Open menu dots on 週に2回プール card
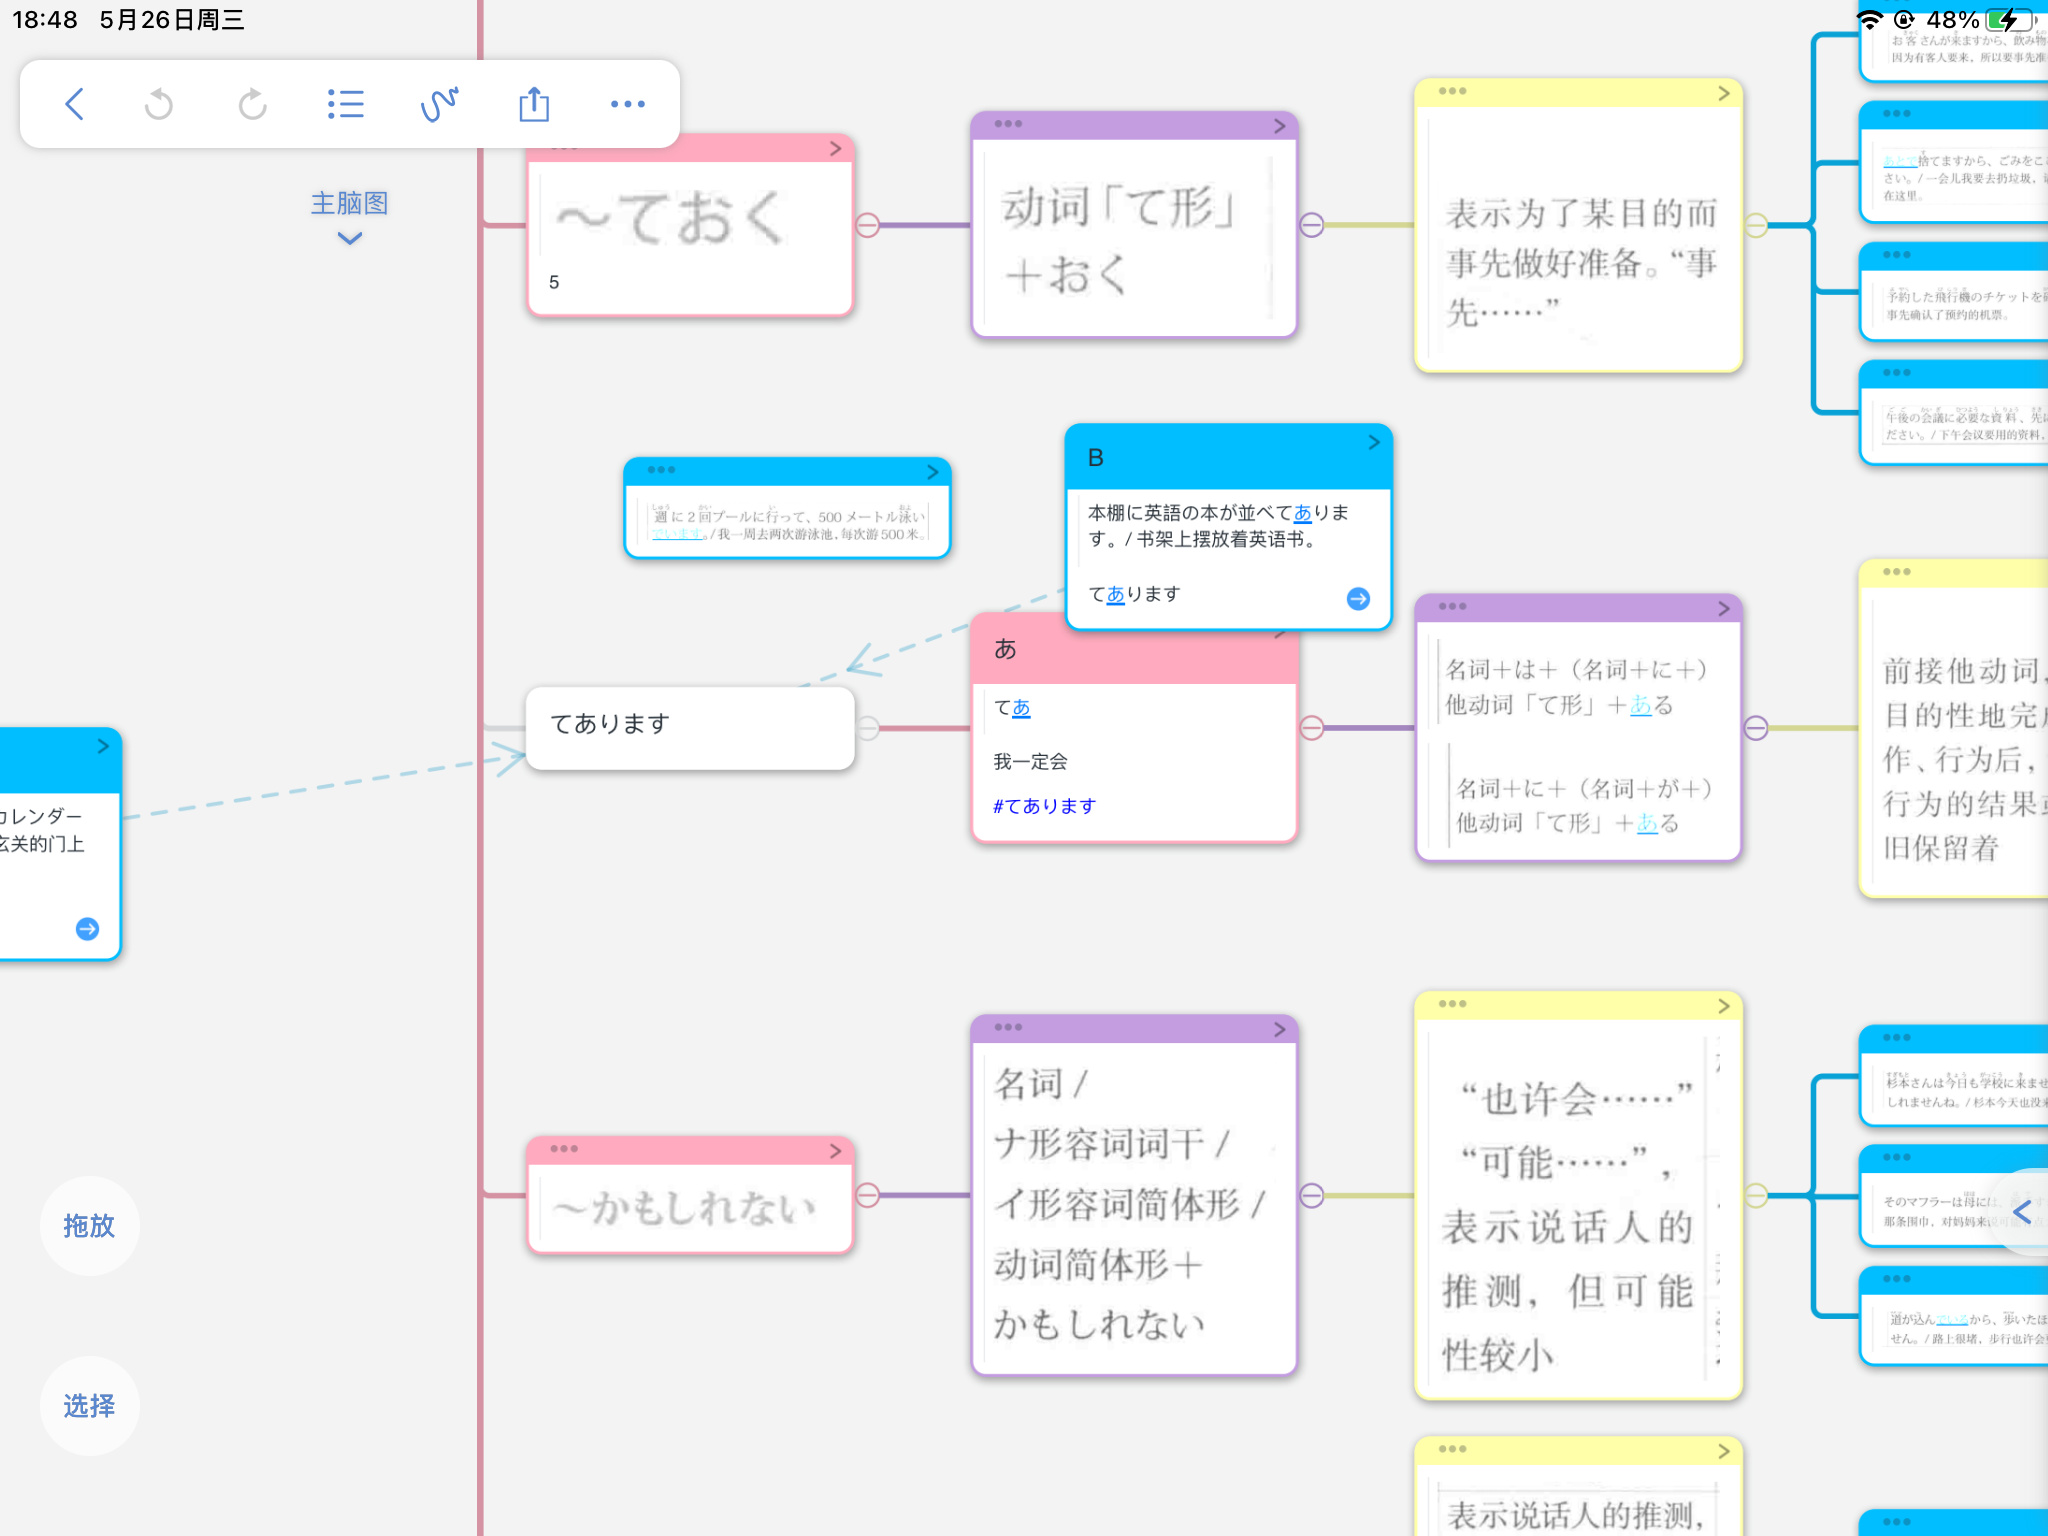Screen dimensions: 2048x1536 click(x=661, y=470)
